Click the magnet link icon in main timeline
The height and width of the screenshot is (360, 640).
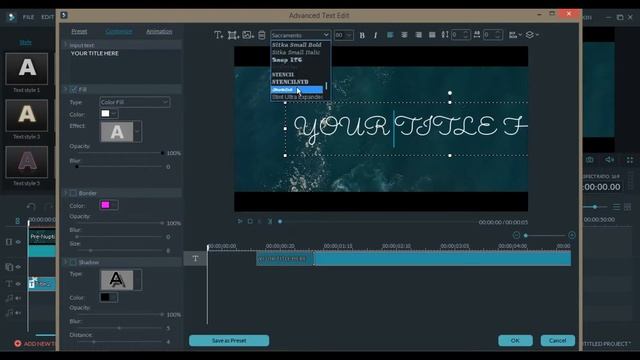tap(17, 221)
